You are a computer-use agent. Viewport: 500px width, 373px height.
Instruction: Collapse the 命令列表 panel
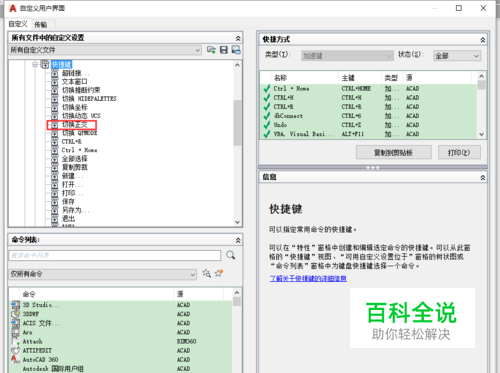tap(238, 240)
